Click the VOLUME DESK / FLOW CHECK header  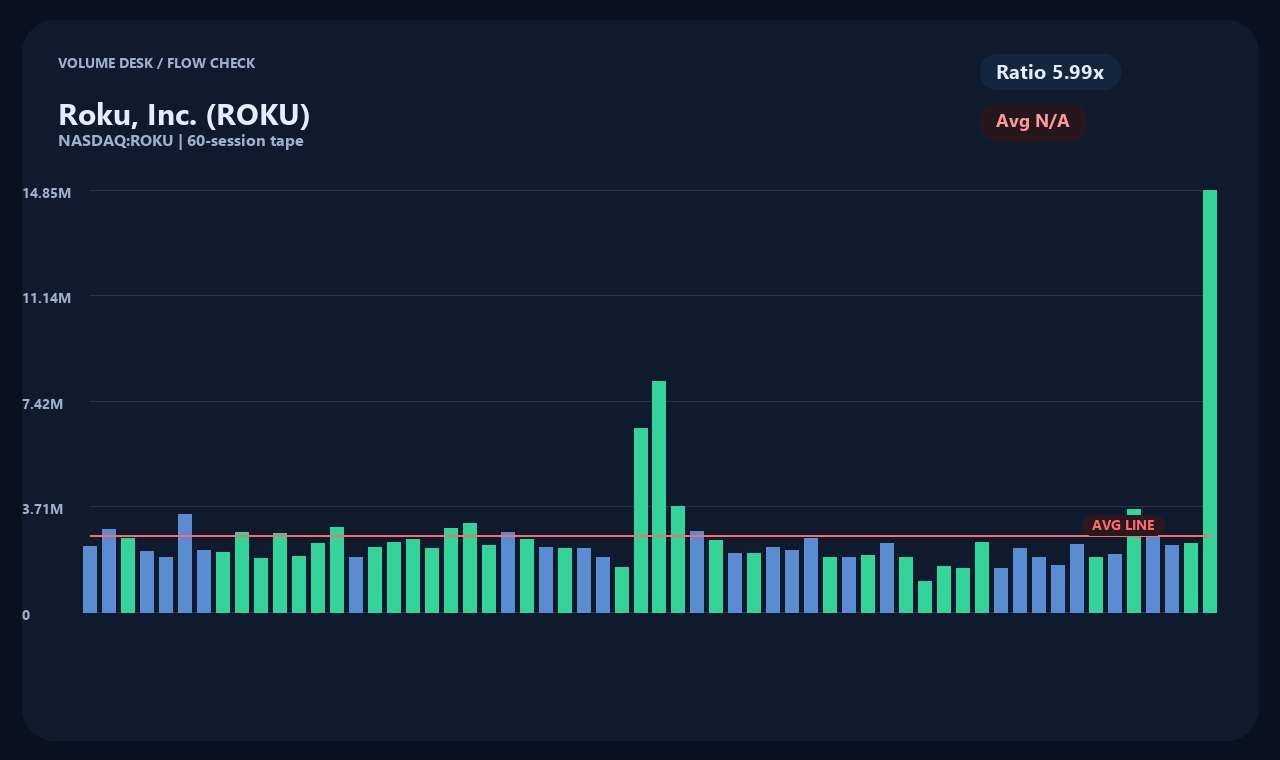point(156,63)
